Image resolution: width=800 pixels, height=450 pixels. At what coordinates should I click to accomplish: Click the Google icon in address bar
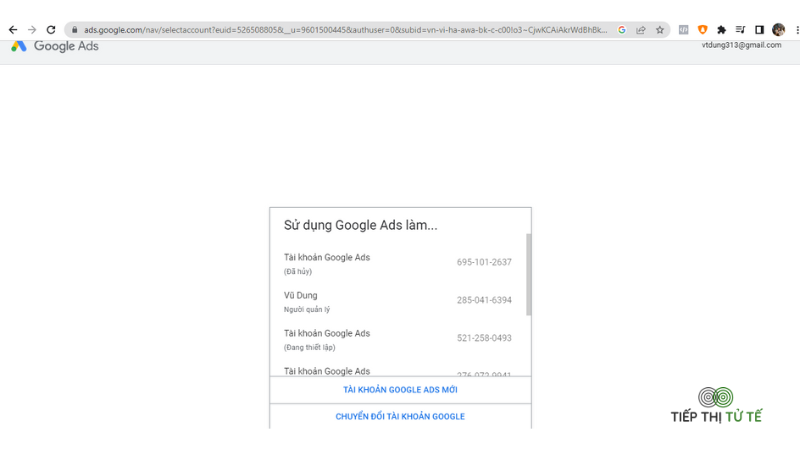pyautogui.click(x=621, y=30)
